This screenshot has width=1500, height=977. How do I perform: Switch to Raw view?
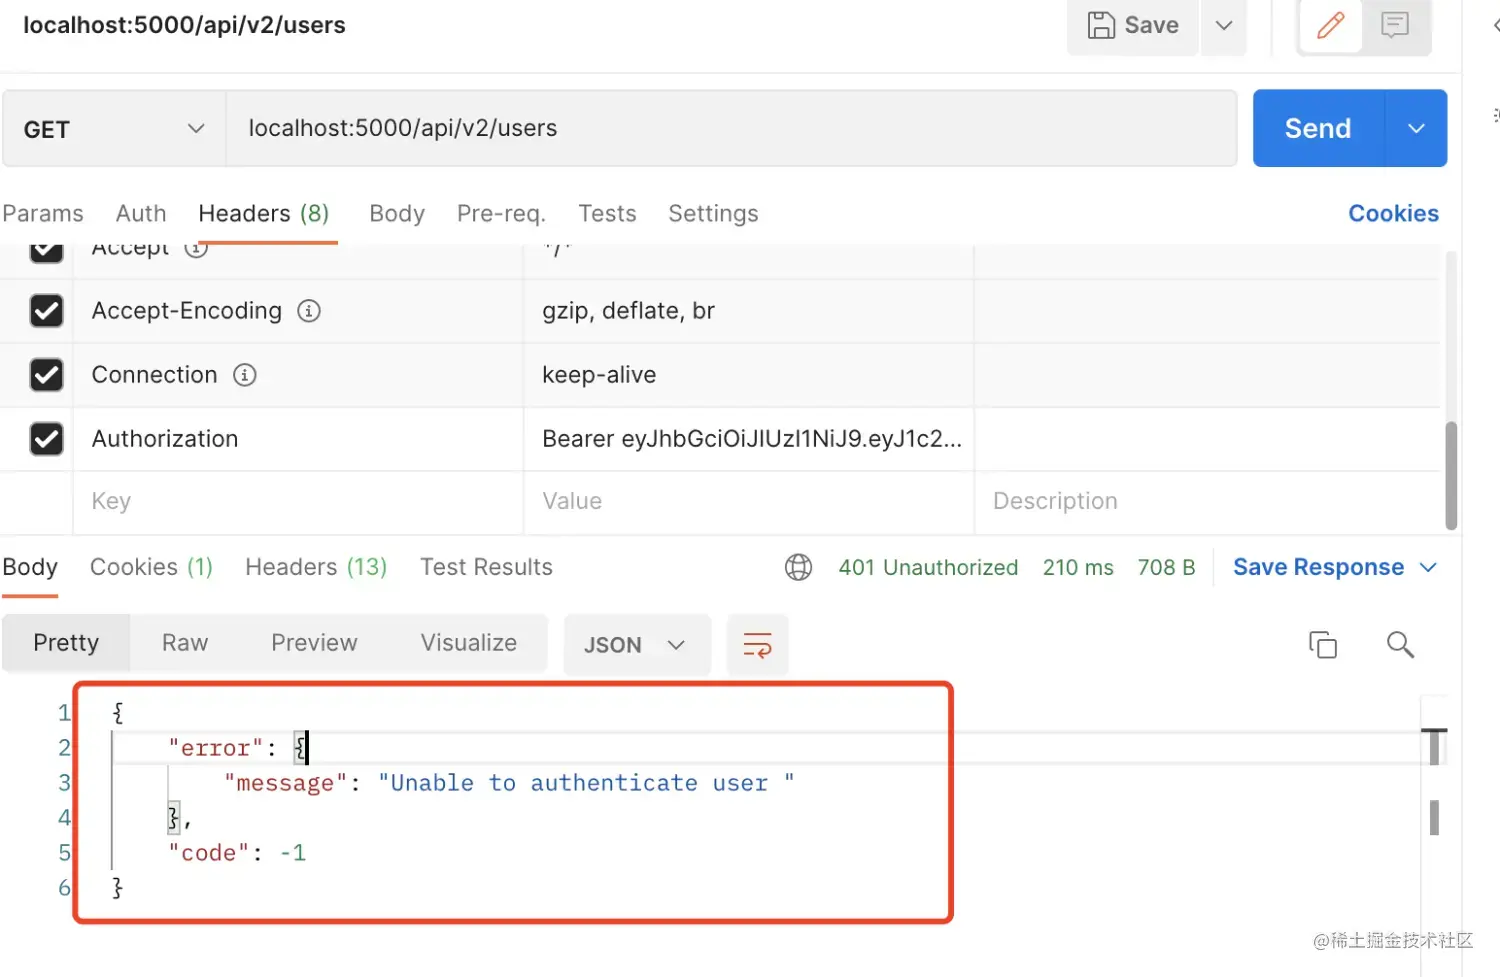(x=185, y=643)
